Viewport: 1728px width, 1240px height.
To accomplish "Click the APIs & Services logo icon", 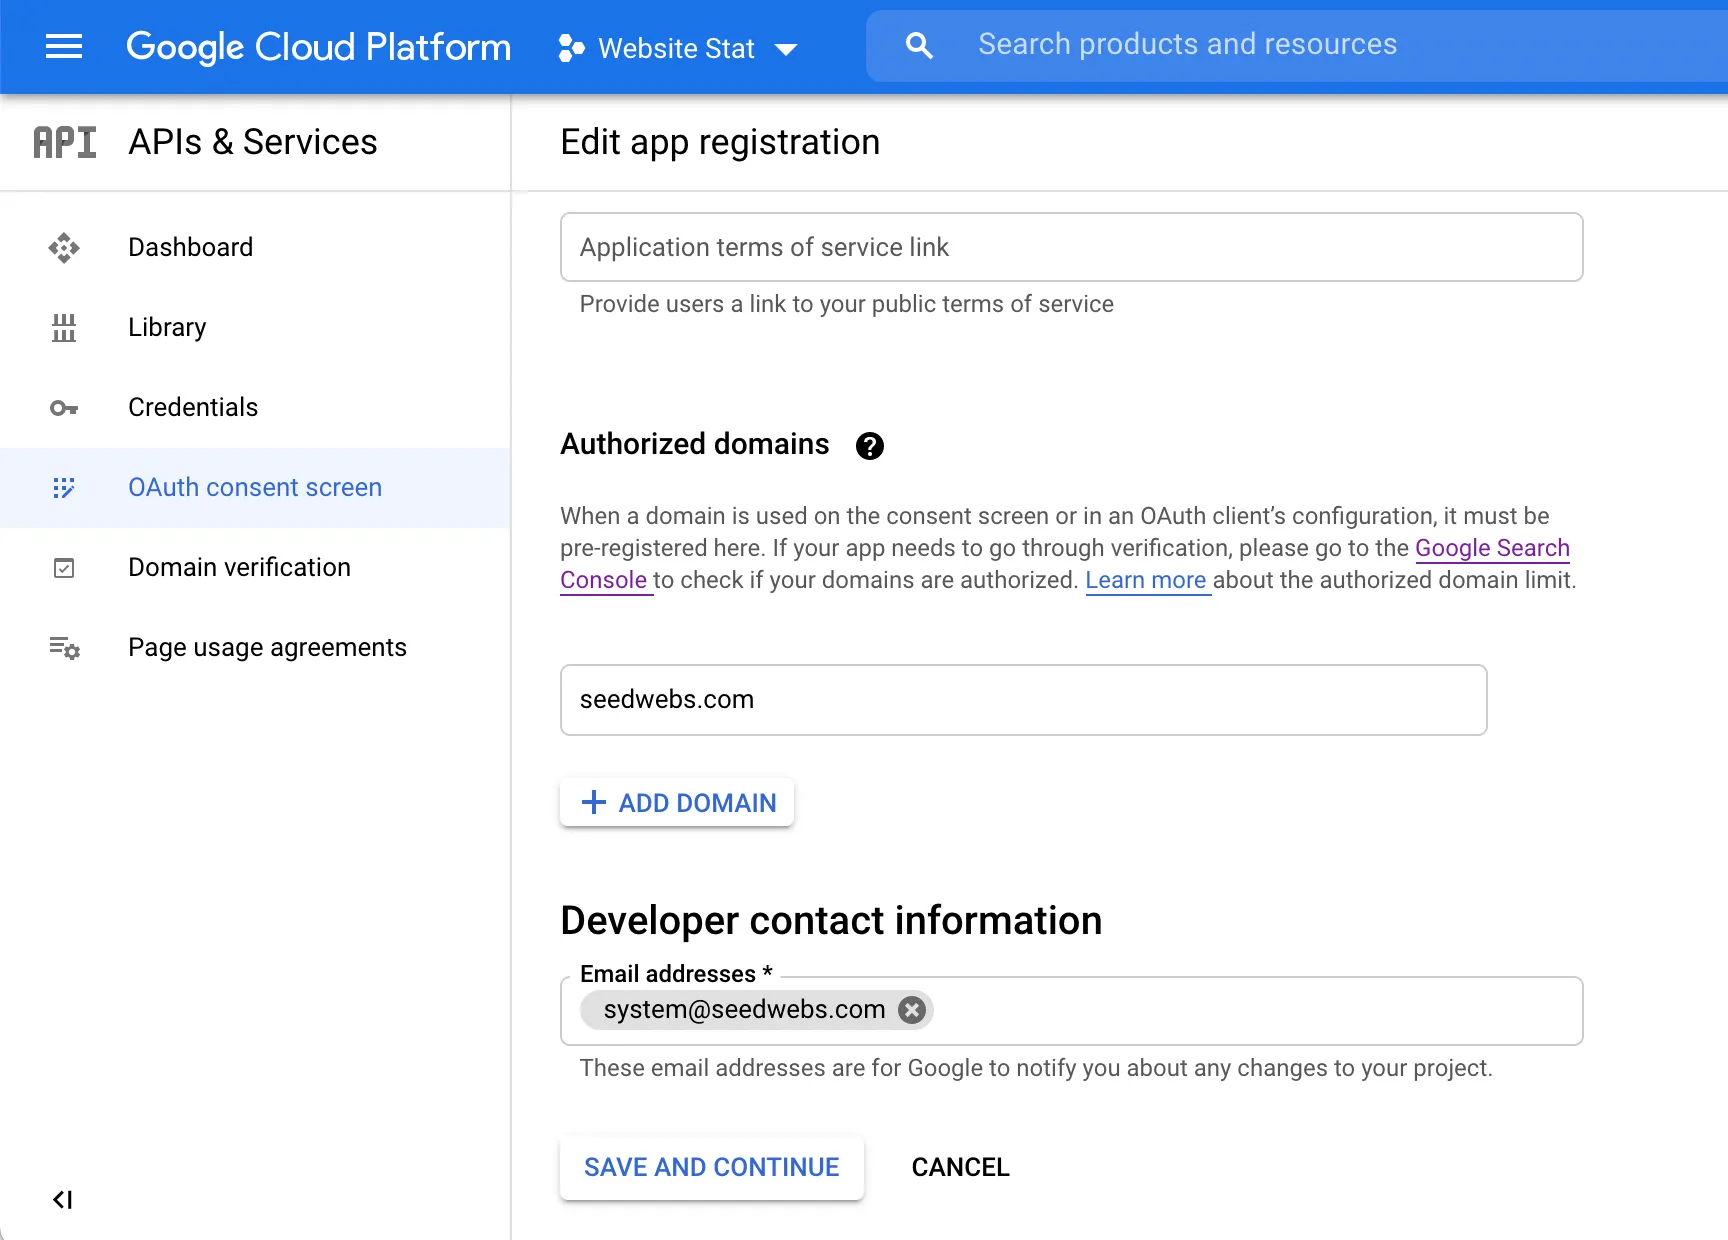I will click(63, 142).
